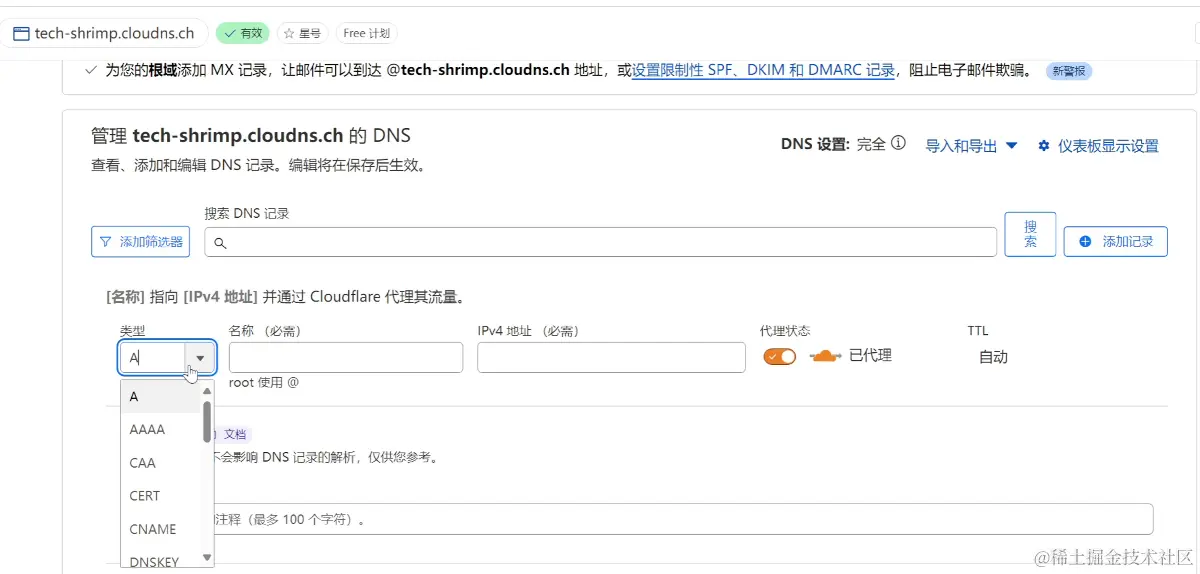Select AAAA in the record type list
The image size is (1200, 574).
pyautogui.click(x=161, y=430)
